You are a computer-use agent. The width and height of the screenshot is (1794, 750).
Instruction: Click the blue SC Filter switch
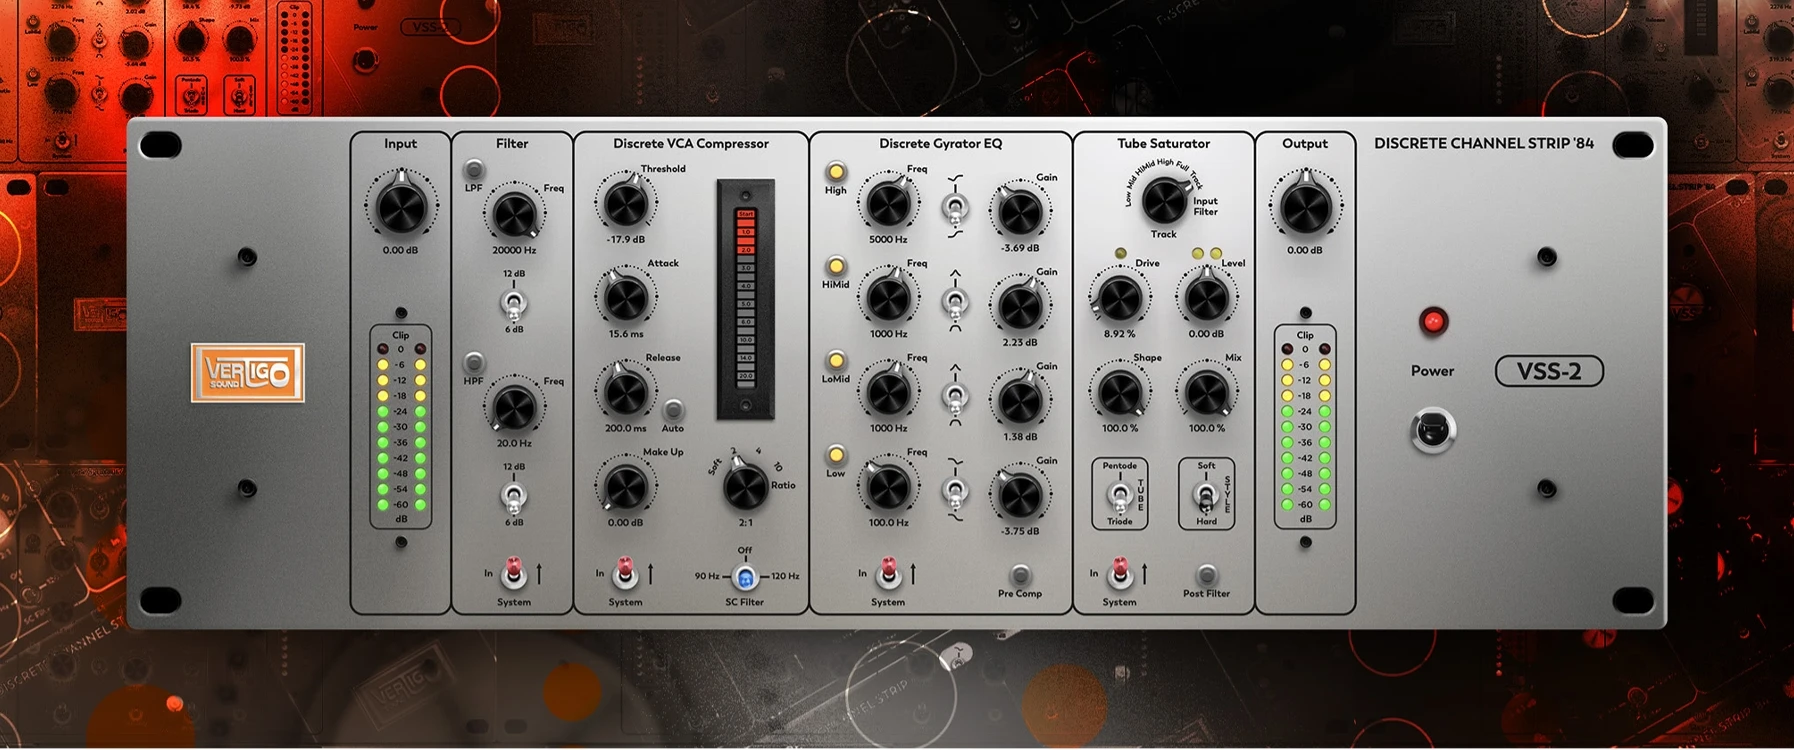(x=745, y=577)
